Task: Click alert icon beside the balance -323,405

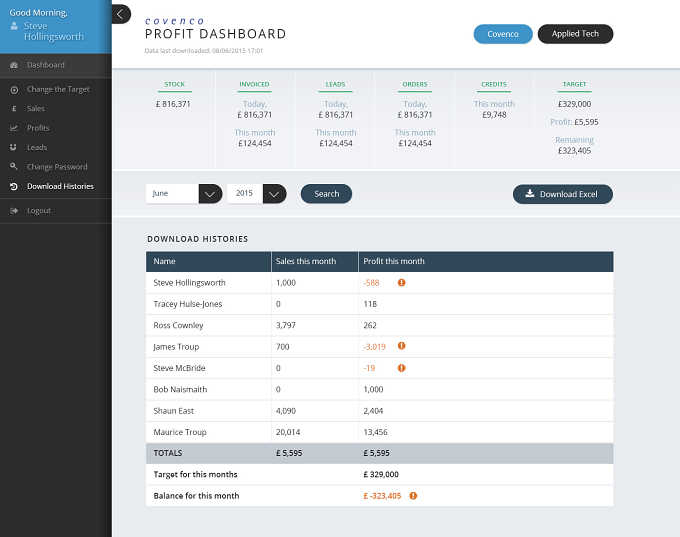Action: [x=413, y=496]
